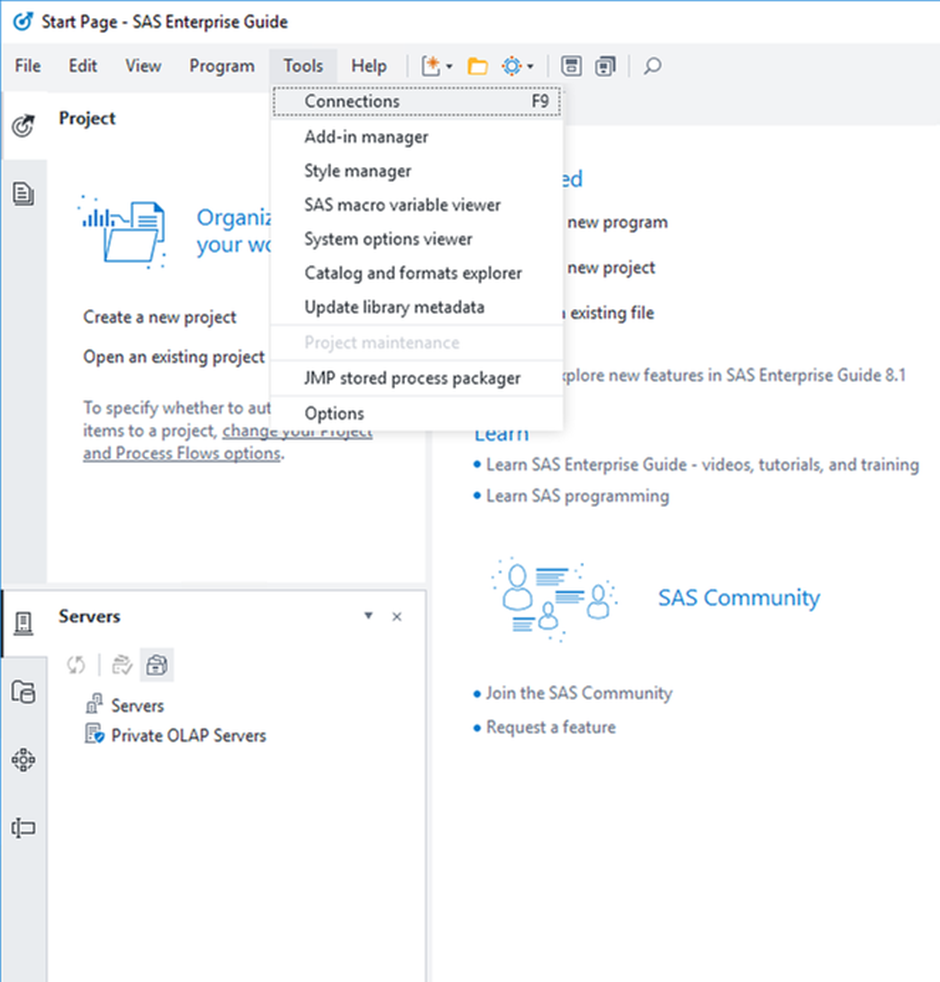
Task: Open the View menu
Action: coord(143,66)
